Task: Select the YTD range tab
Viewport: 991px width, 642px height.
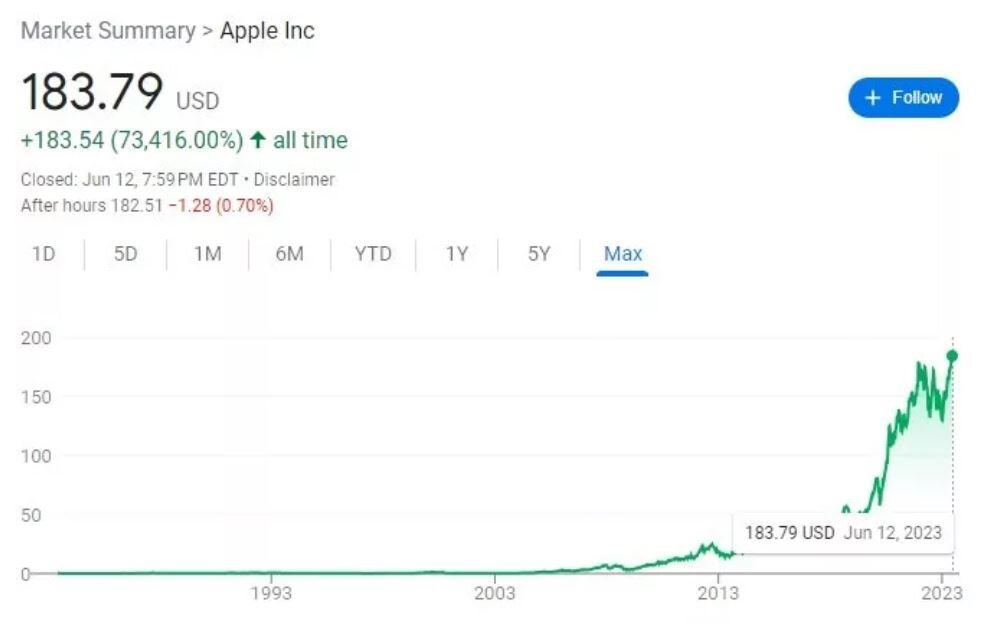Action: click(x=373, y=254)
